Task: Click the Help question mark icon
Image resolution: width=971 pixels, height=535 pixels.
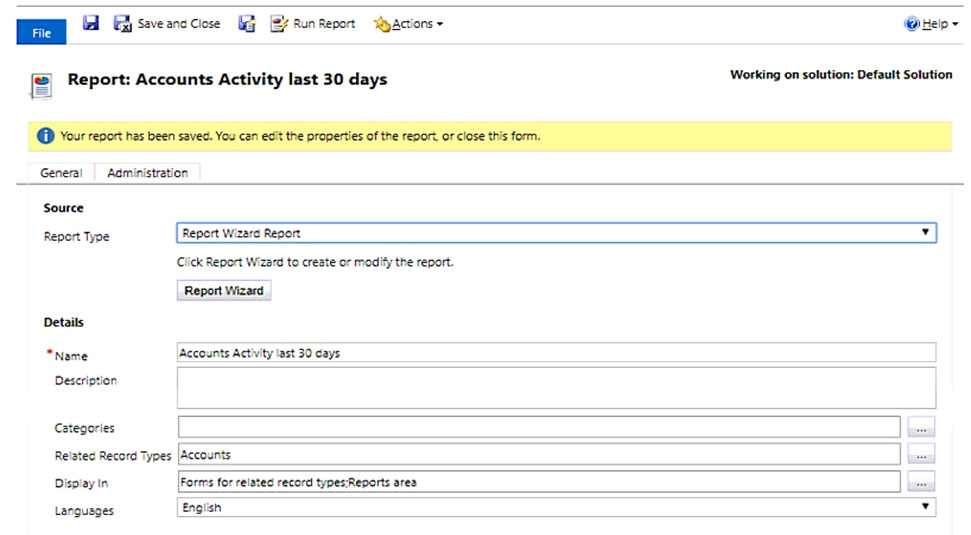Action: 912,24
